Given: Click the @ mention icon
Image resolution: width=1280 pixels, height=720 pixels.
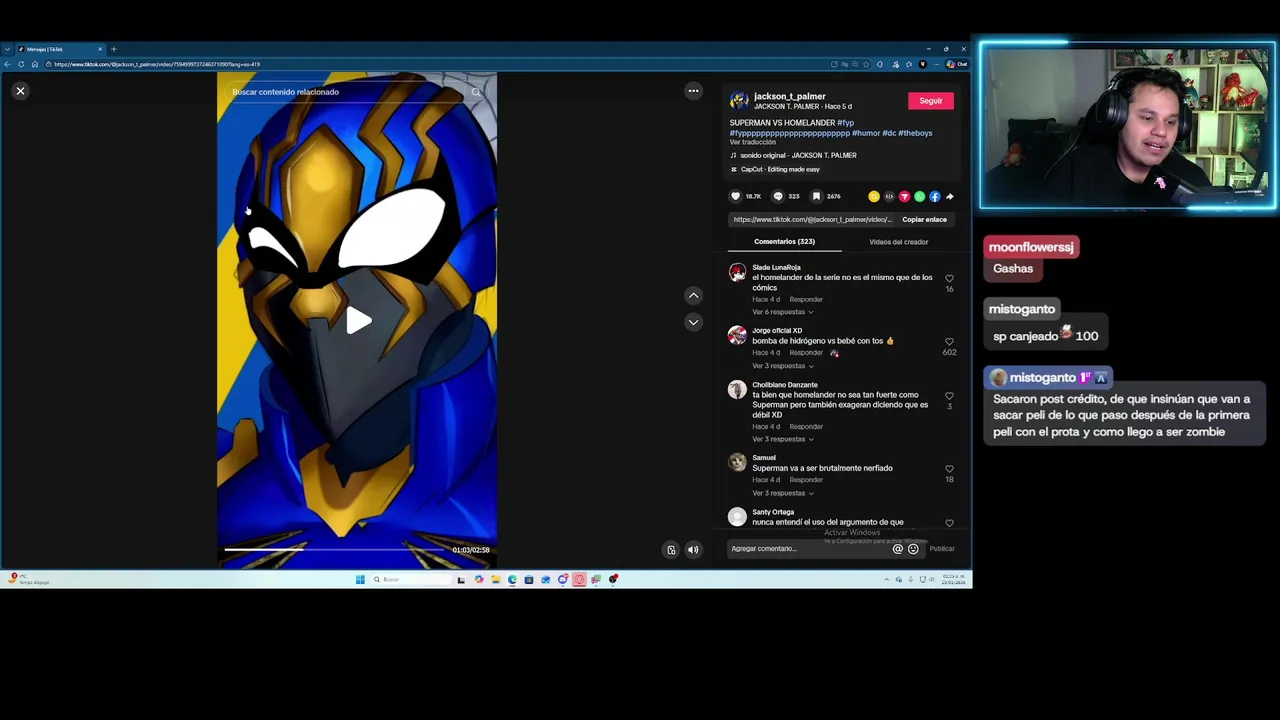Looking at the screenshot, I should 897,548.
